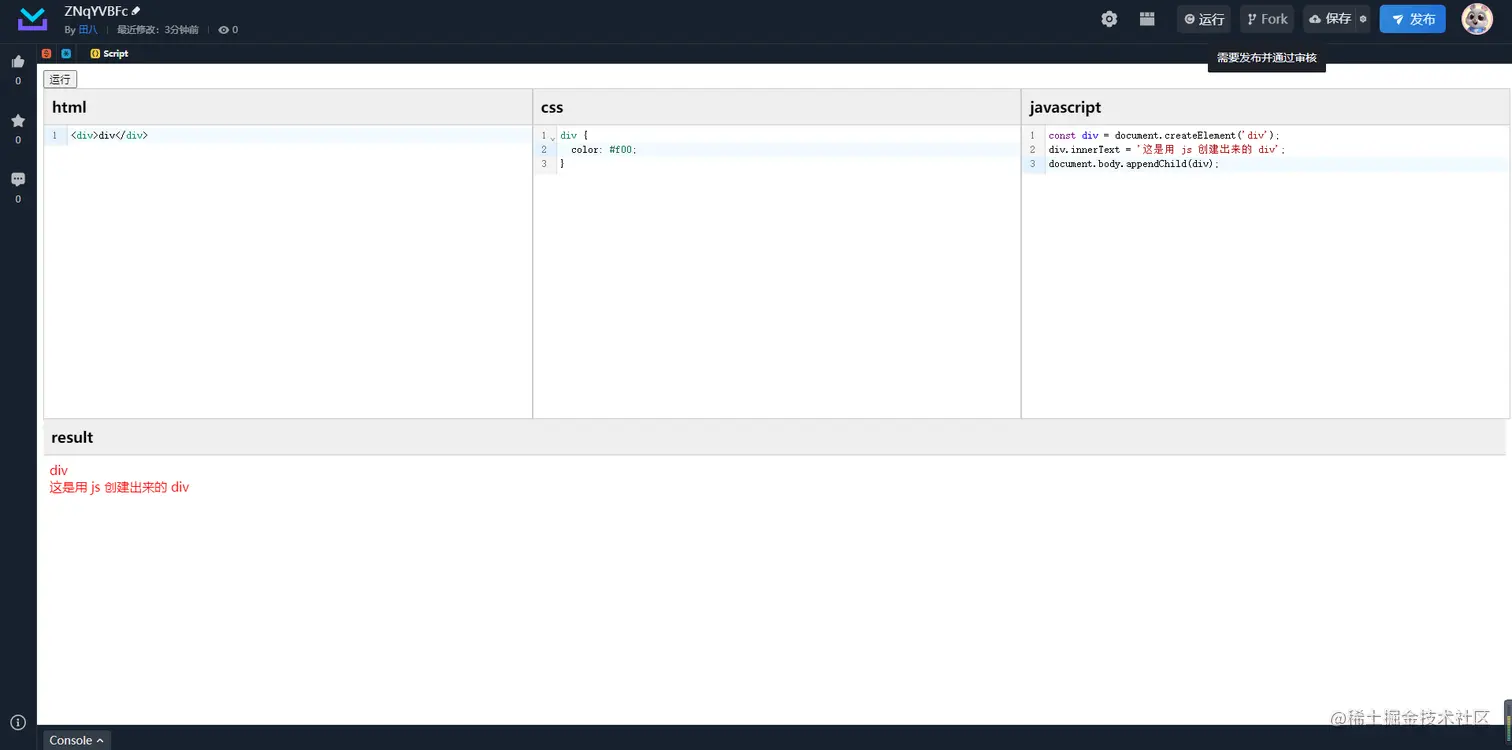The width and height of the screenshot is (1512, 750).
Task: Open the info icon in the left sidebar
Action: 18,722
